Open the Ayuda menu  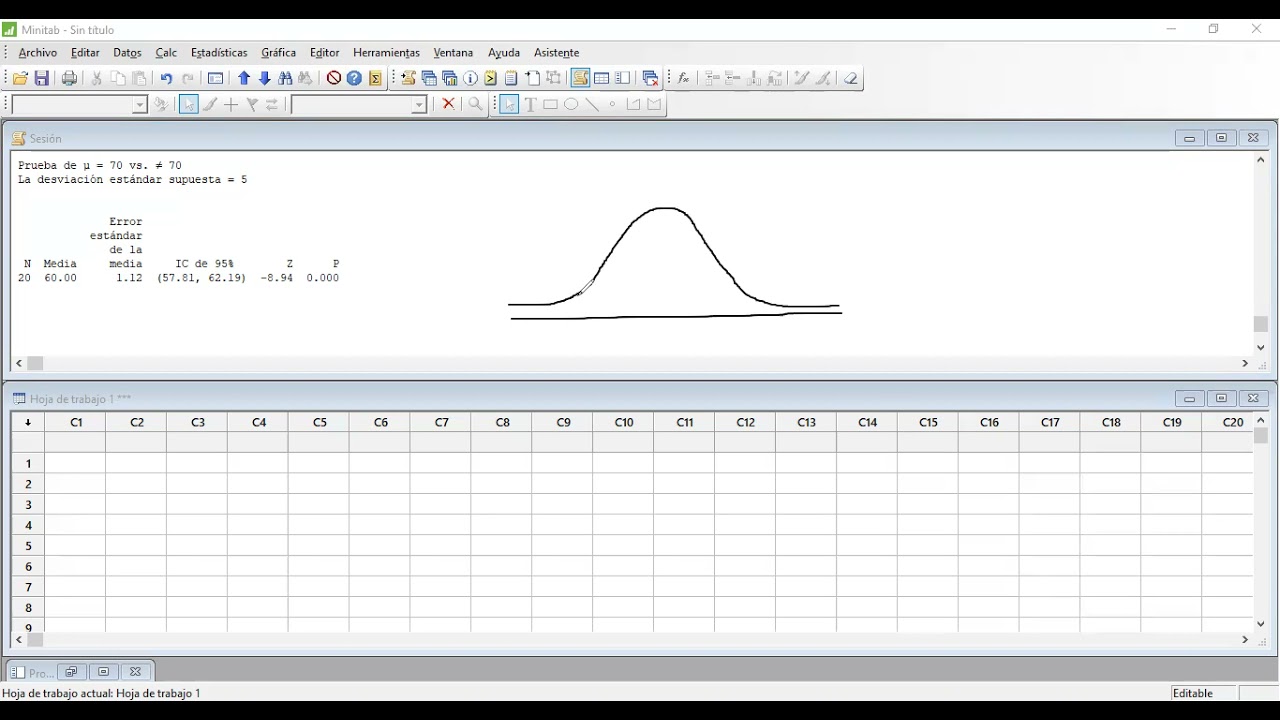[504, 53]
